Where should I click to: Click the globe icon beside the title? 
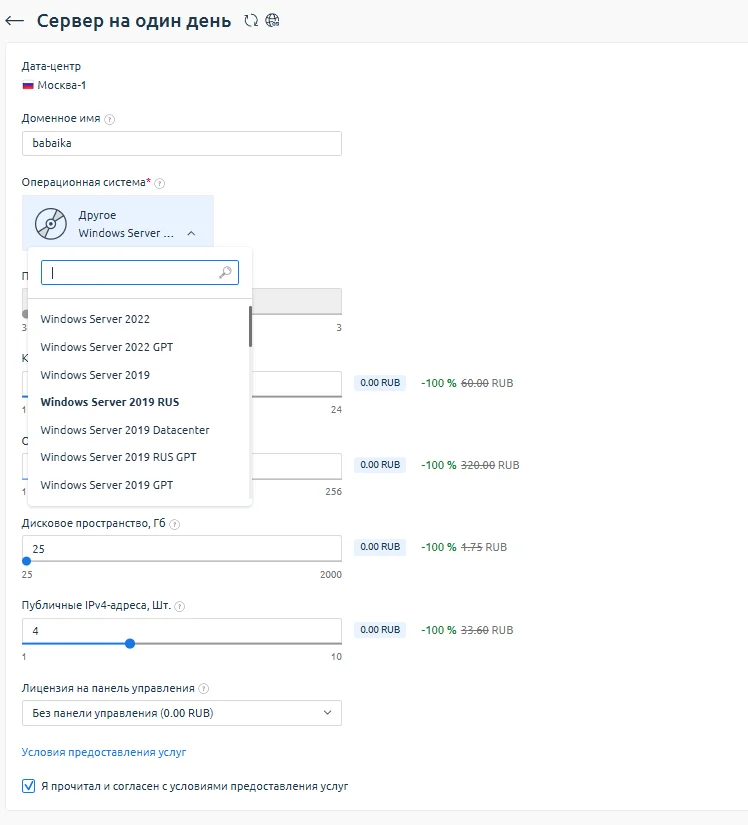272,21
